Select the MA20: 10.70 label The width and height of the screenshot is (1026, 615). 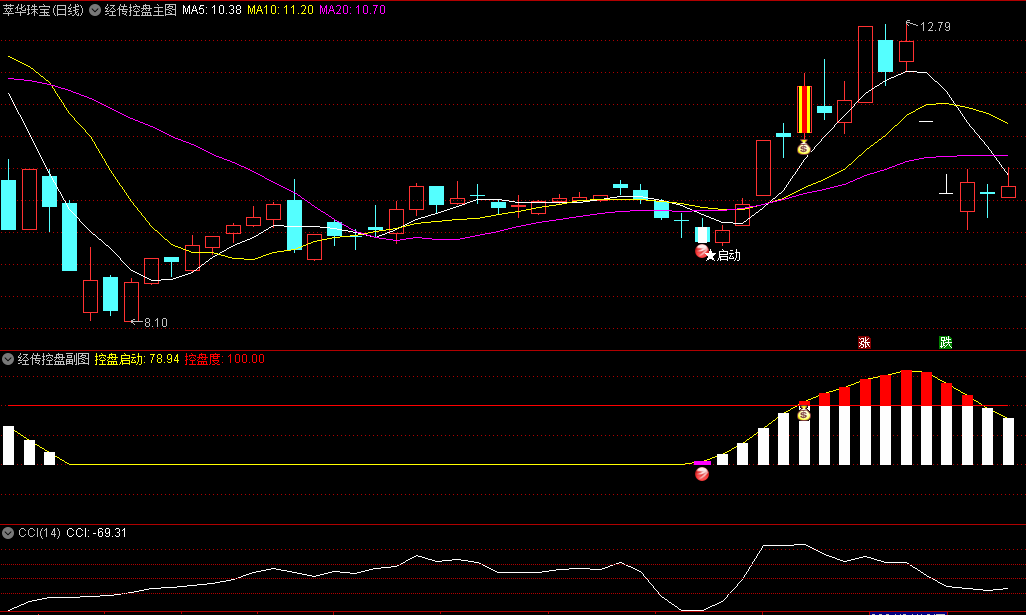[x=352, y=10]
